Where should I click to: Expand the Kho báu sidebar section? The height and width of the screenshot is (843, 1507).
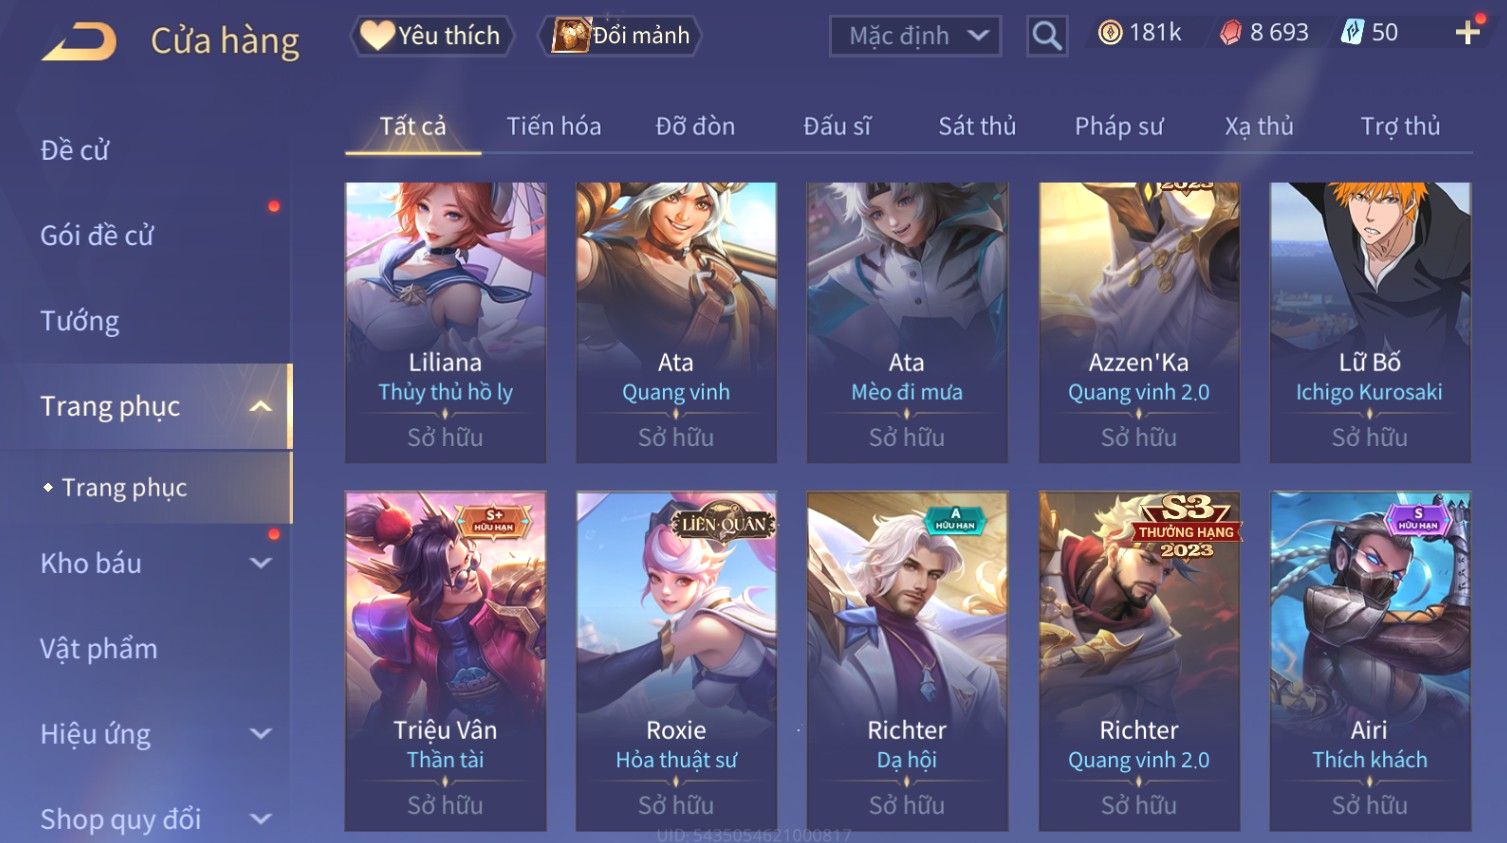260,563
